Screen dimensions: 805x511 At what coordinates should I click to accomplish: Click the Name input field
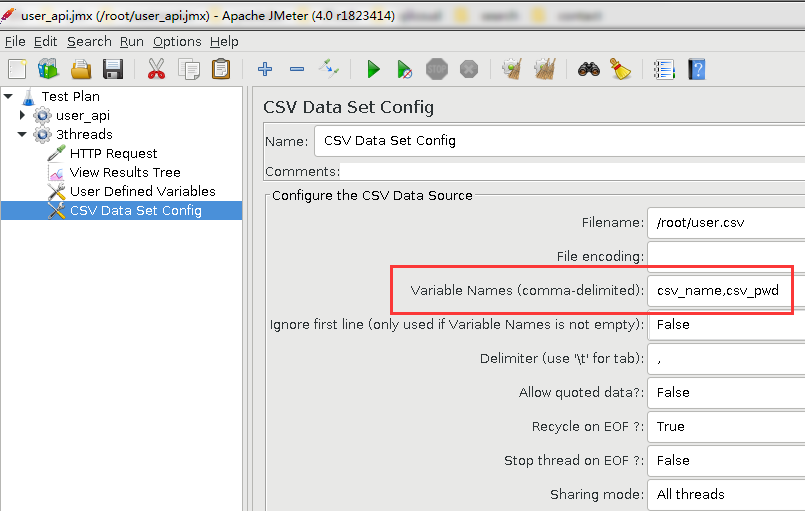tap(560, 141)
